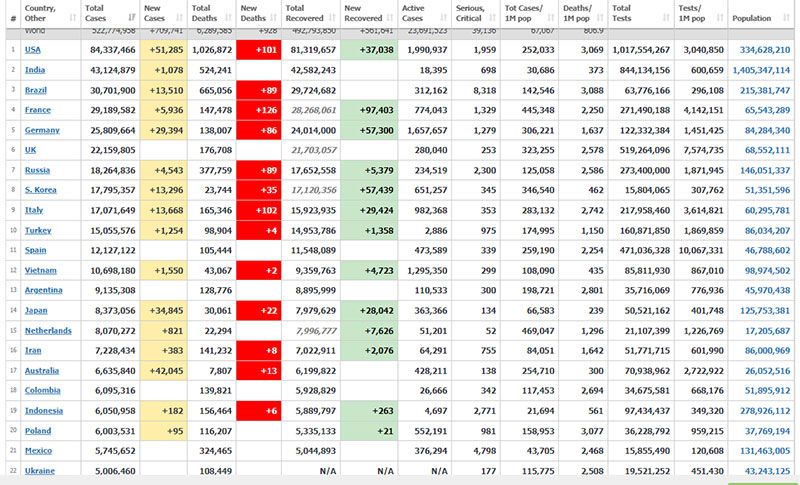
Task: Select UK total deaths cell 176,708
Action: tap(212, 150)
